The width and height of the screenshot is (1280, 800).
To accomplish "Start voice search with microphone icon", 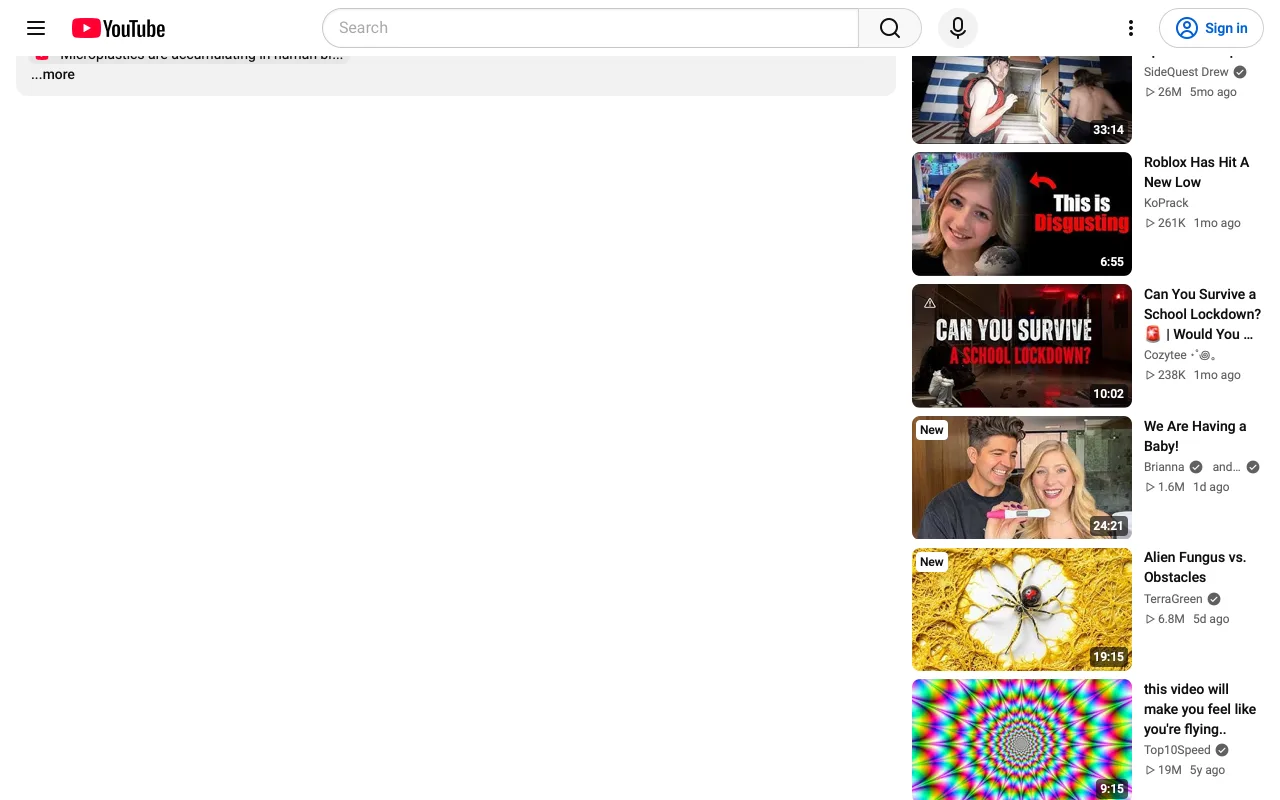I will [x=958, y=28].
